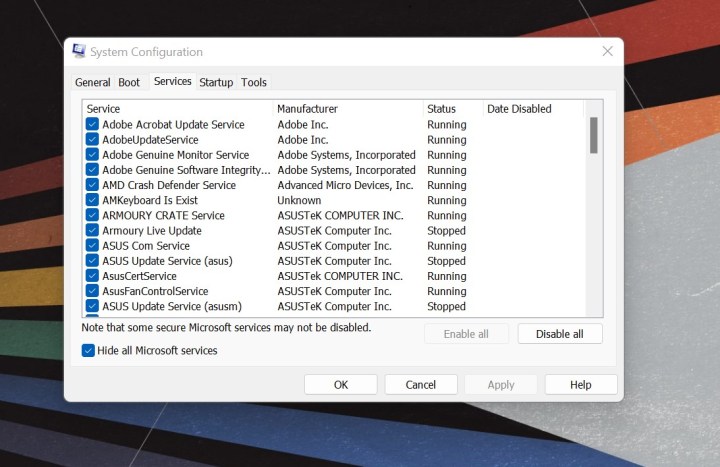Close the System Configuration window
Screen dimensions: 720x467
tap(608, 51)
